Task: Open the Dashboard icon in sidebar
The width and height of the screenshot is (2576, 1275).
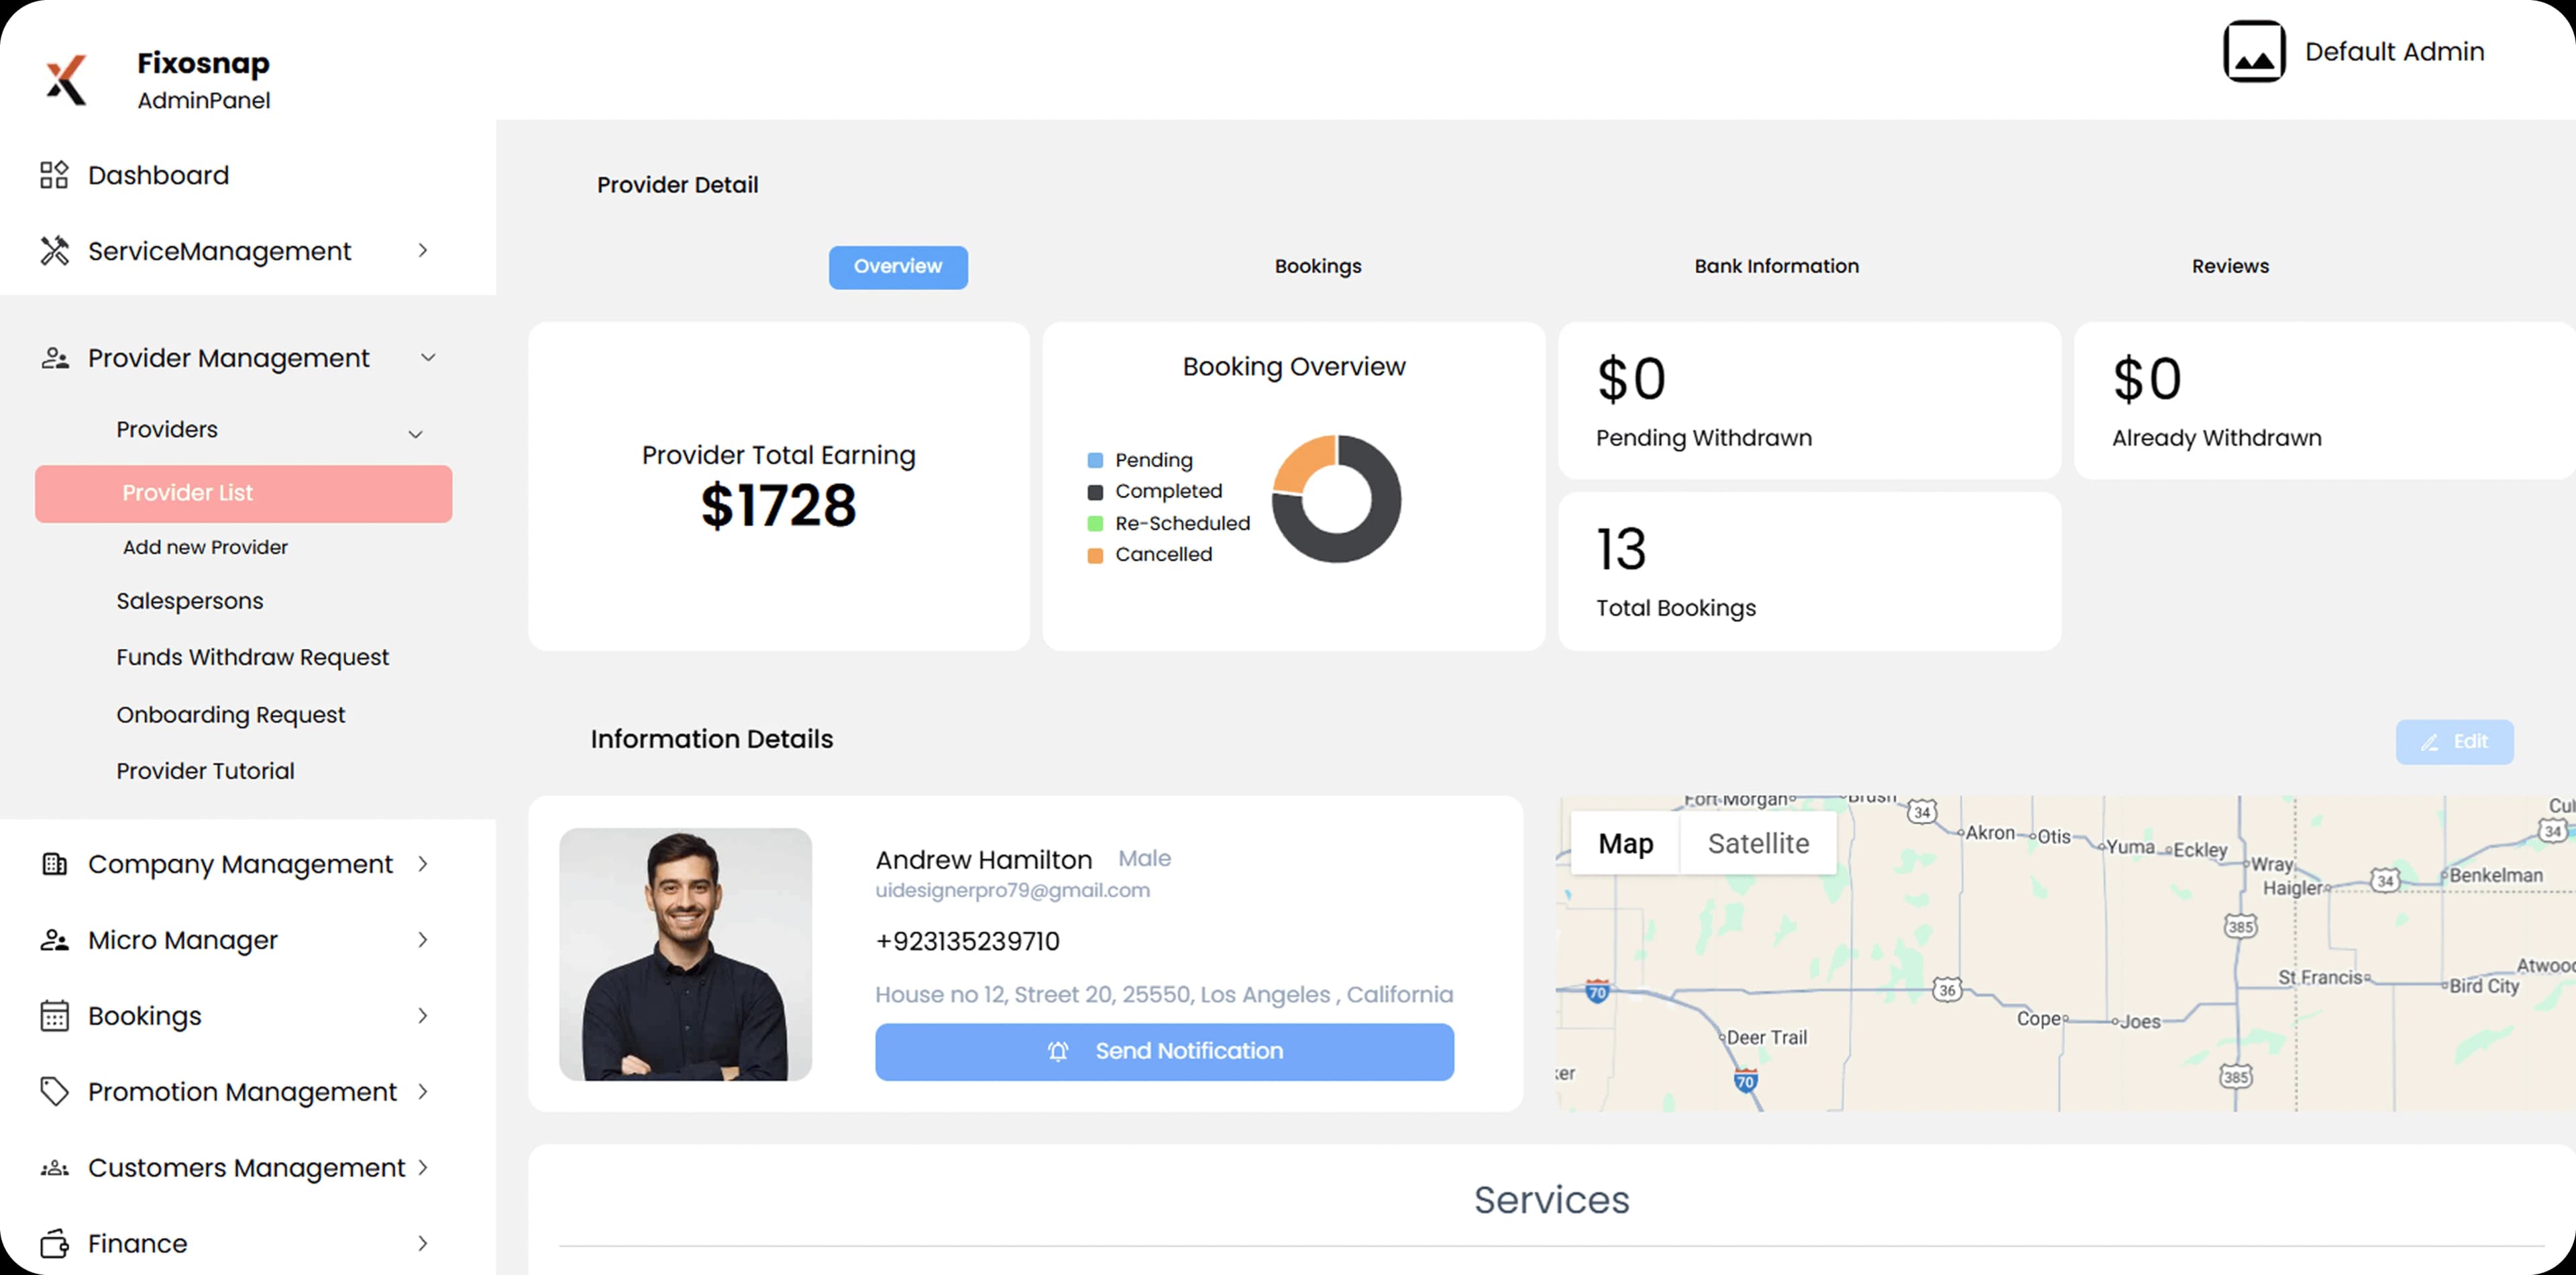Action: [x=54, y=174]
